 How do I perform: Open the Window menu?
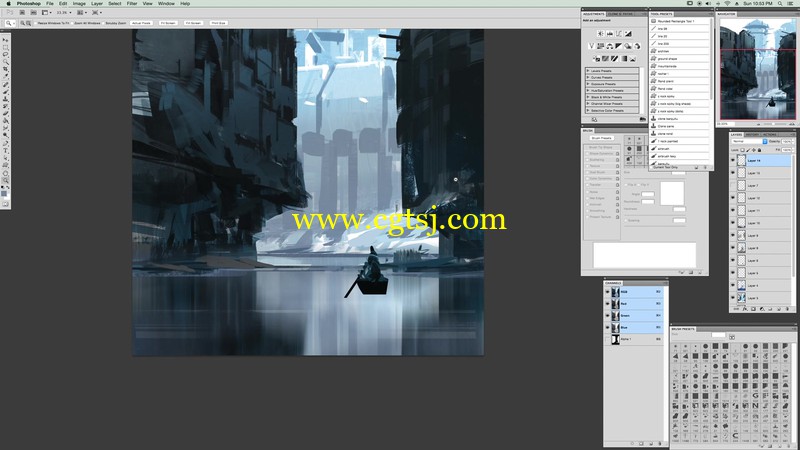(166, 4)
